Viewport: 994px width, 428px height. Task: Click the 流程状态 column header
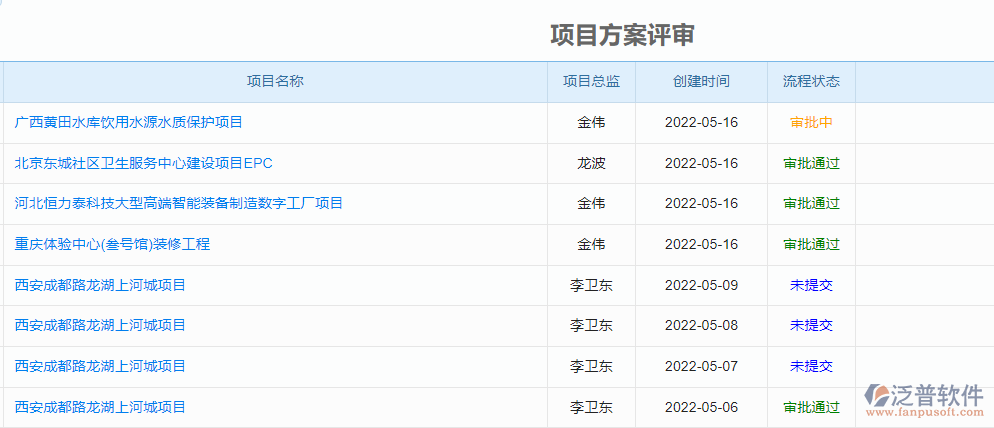811,81
